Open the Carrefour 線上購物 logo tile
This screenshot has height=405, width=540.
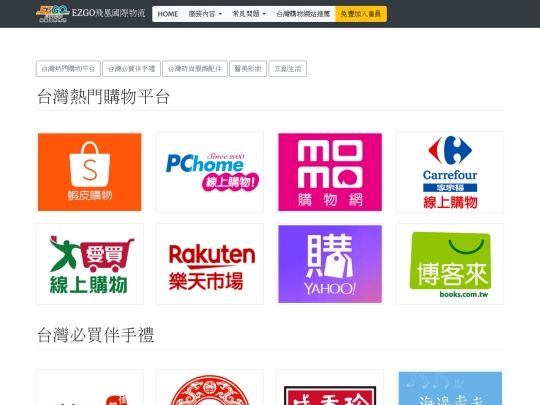point(450,172)
